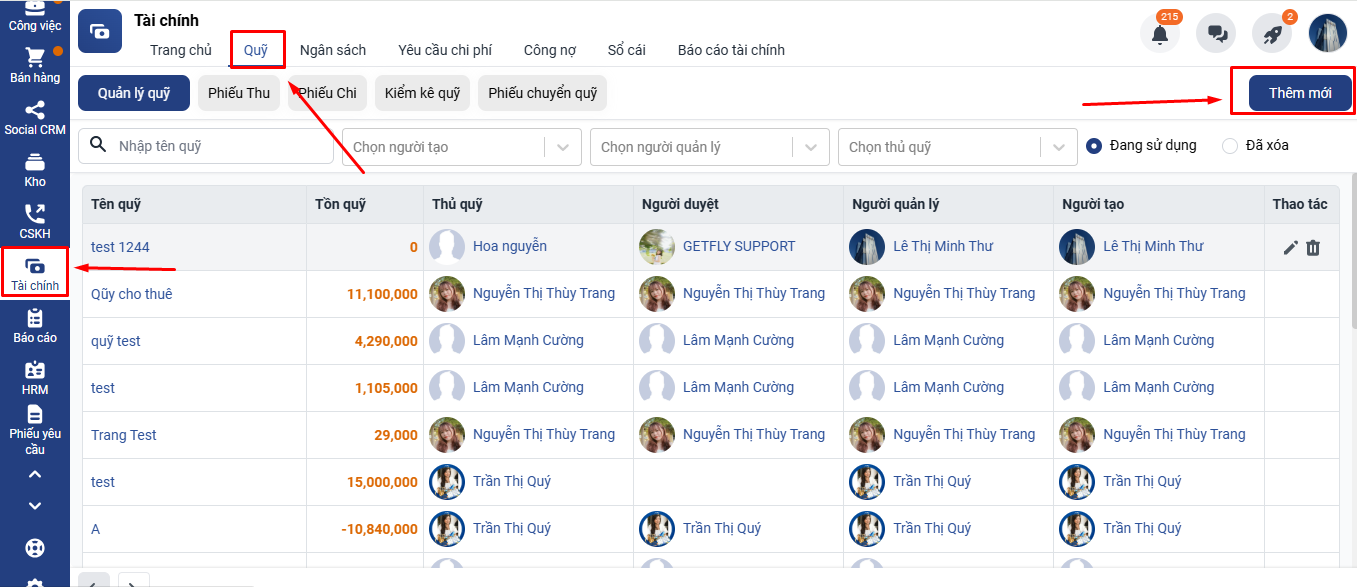Screen dimensions: 1357x587
Task: Delete the test 1244 fund with trash icon
Action: (x=1313, y=247)
